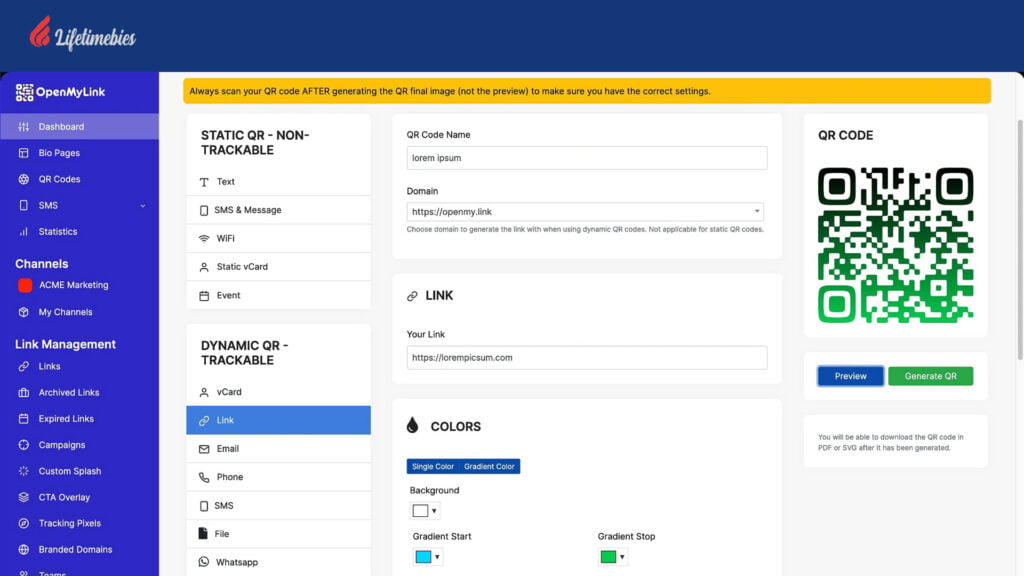Select the Link dynamic QR type

click(x=278, y=421)
